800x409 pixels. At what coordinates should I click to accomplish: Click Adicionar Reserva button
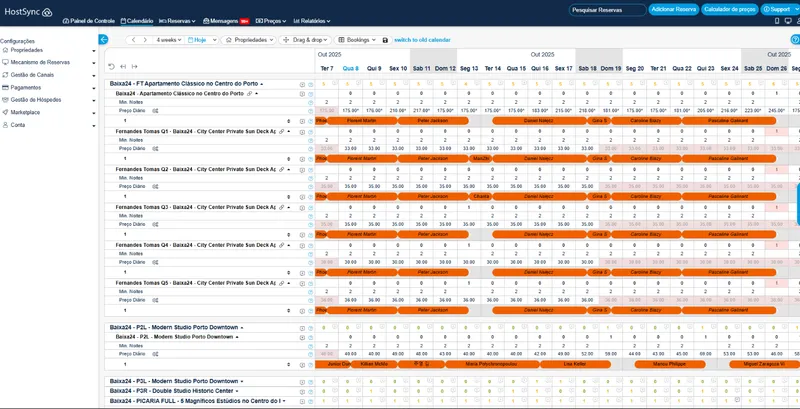pos(674,10)
